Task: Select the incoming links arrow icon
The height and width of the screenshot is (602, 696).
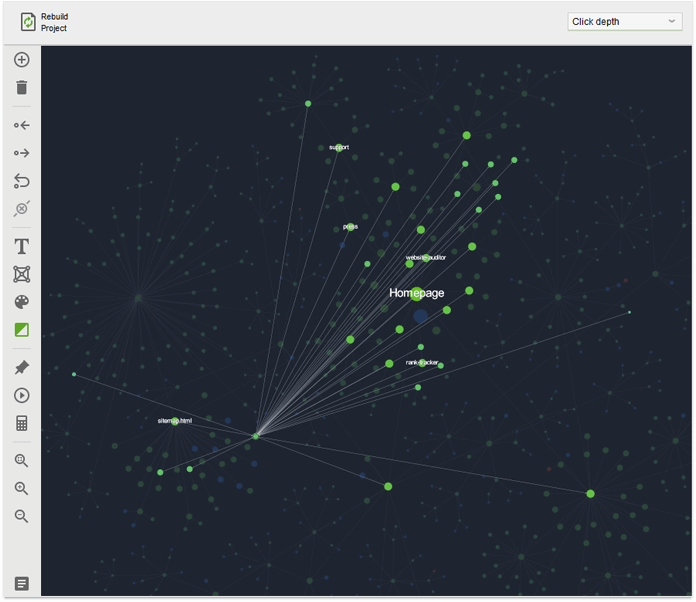Action: click(x=22, y=126)
